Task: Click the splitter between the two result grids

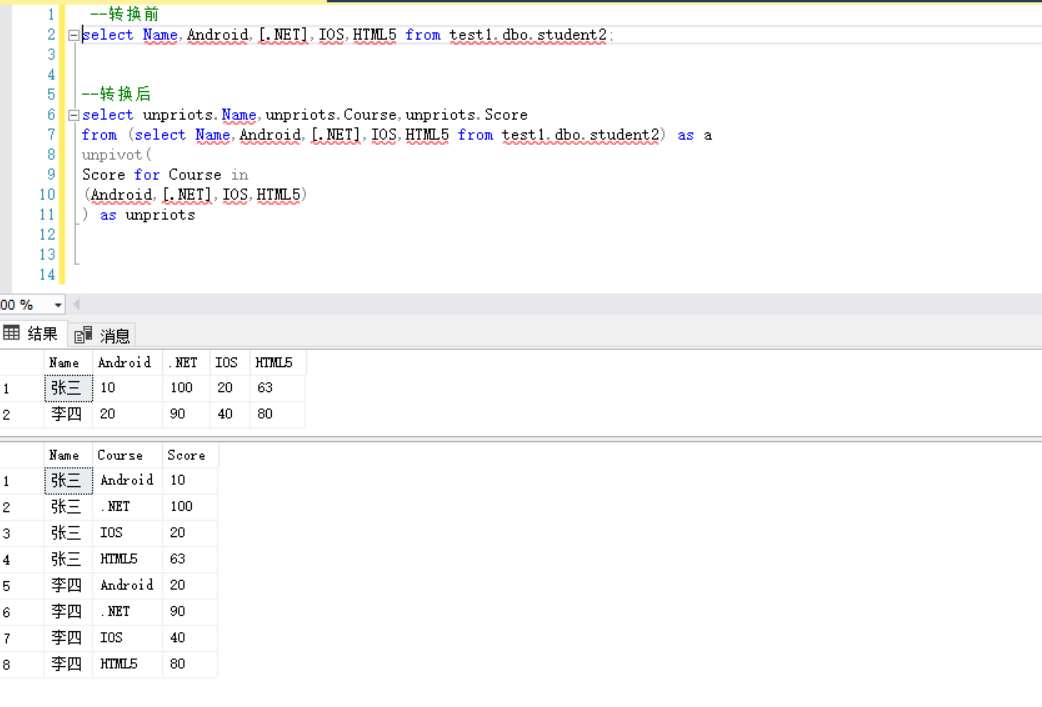Action: point(520,437)
